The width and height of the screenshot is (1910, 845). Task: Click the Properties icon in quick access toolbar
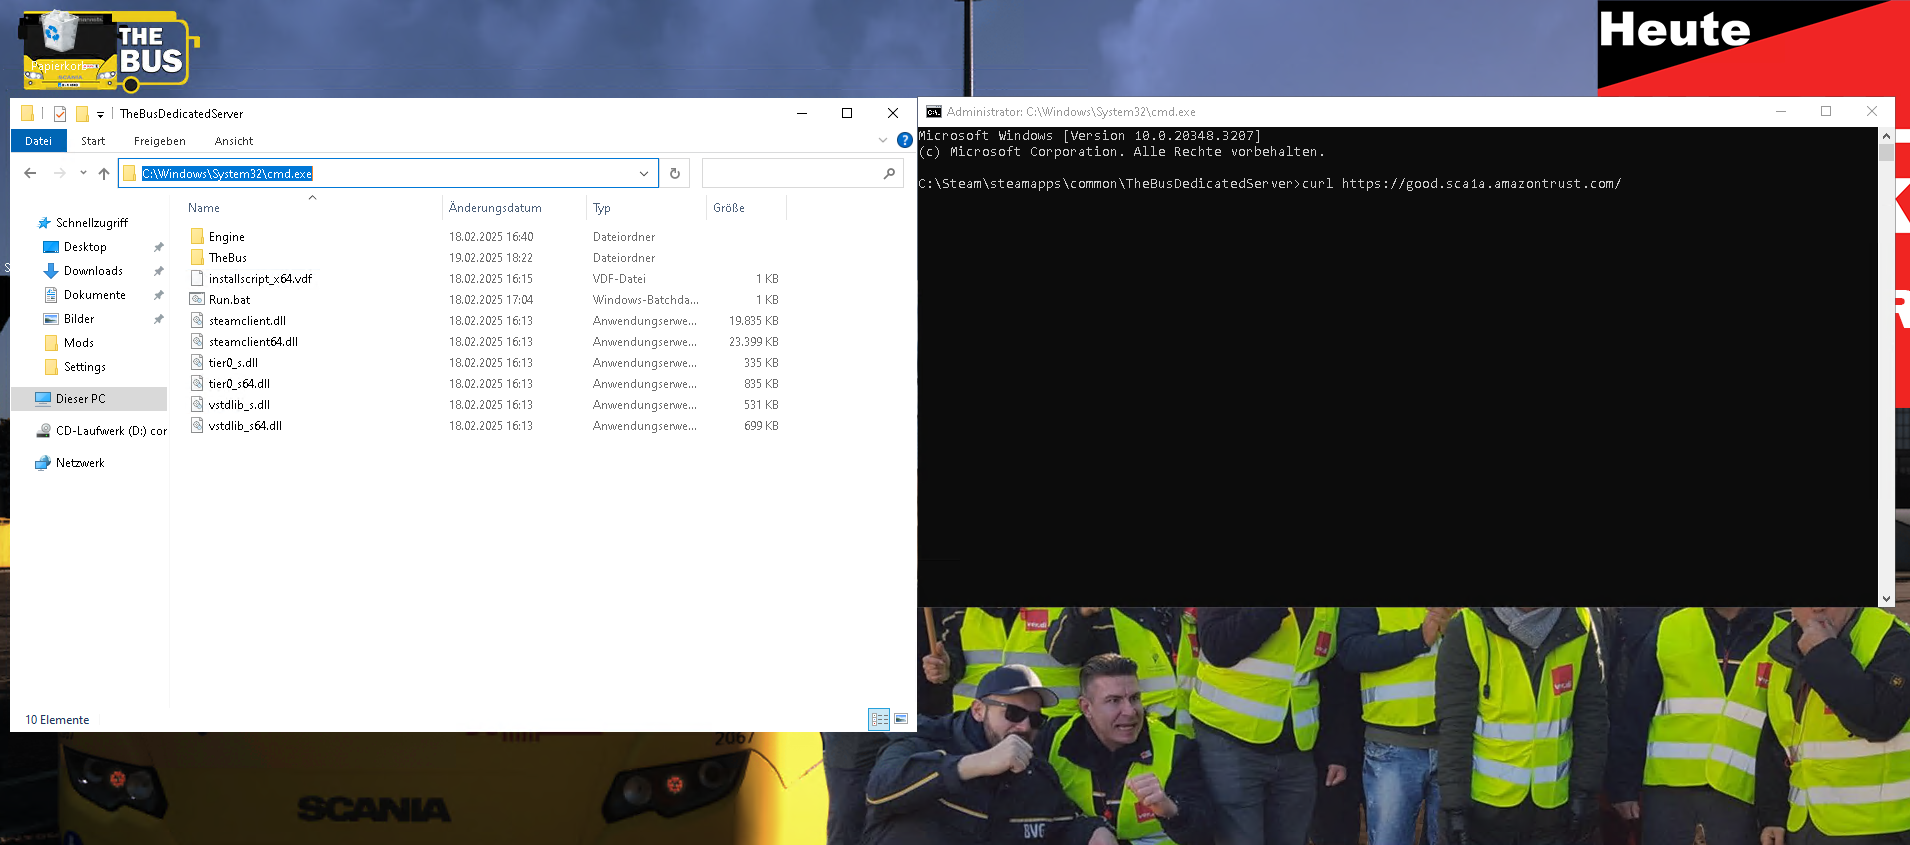coord(60,114)
